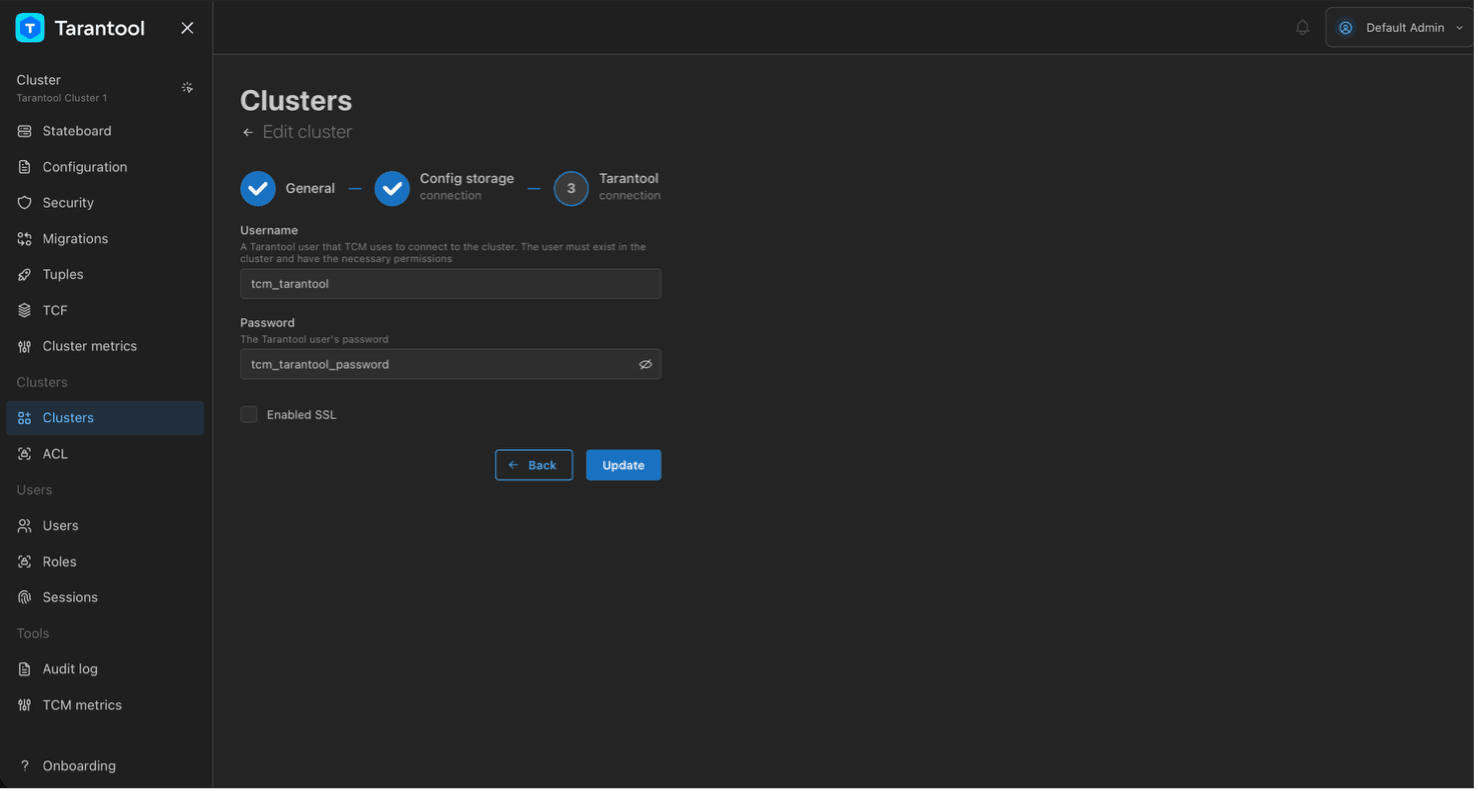The width and height of the screenshot is (1478, 791).
Task: Click the Configuration document icon
Action: click(x=25, y=168)
